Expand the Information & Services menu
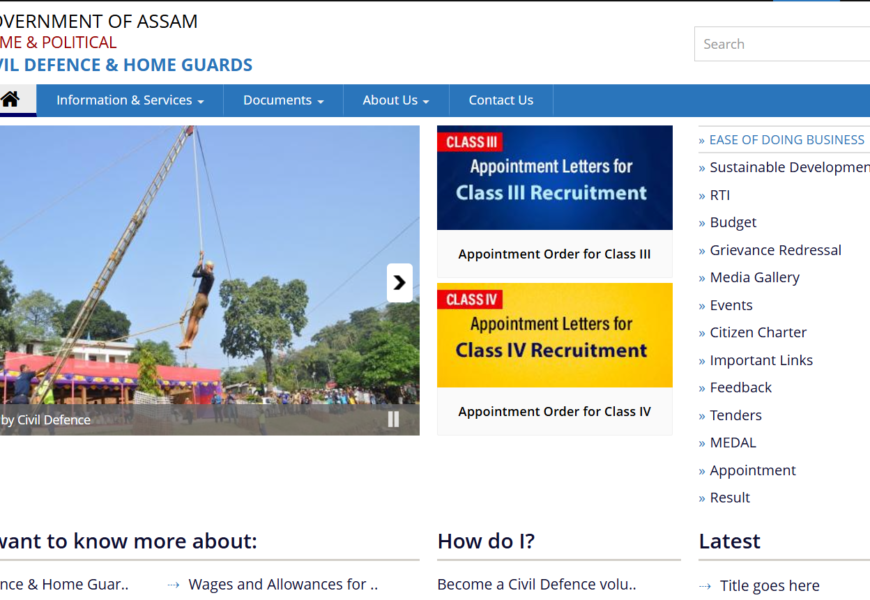The image size is (870, 600). [130, 100]
